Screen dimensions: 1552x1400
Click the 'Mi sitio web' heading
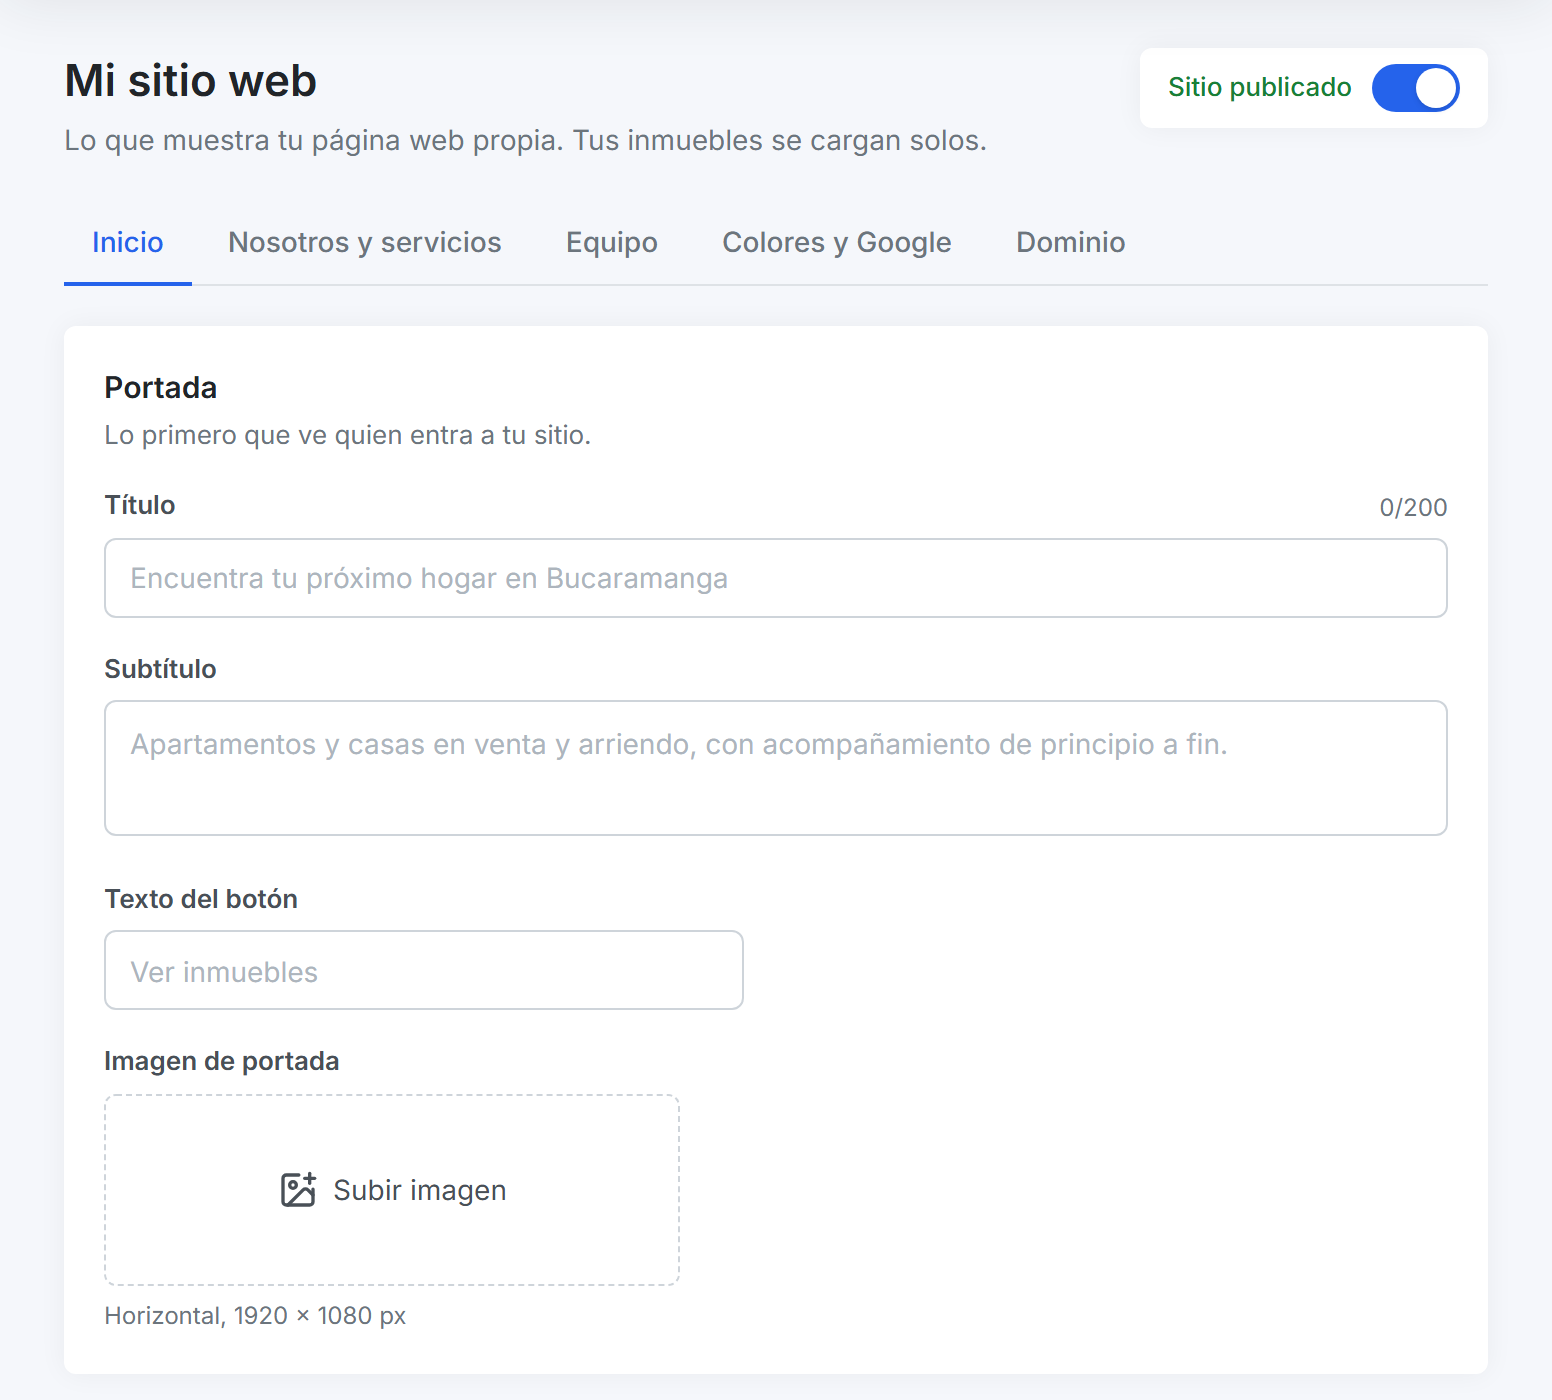tap(191, 81)
